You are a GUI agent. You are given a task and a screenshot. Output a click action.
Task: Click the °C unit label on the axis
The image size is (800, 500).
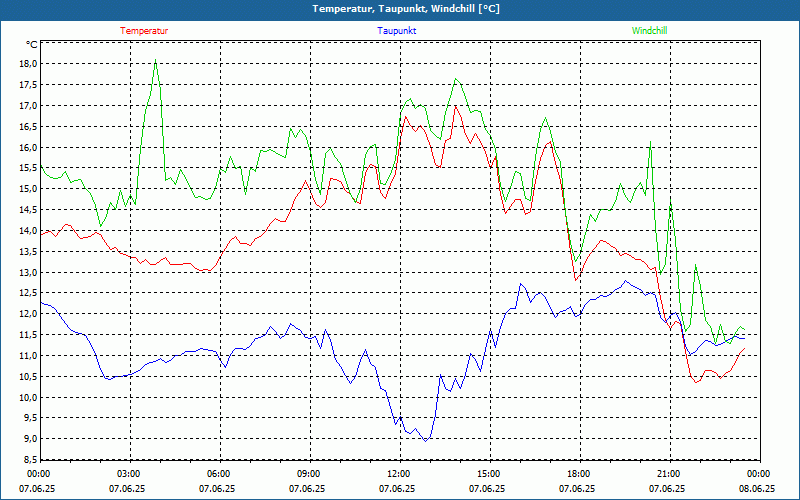click(x=32, y=45)
